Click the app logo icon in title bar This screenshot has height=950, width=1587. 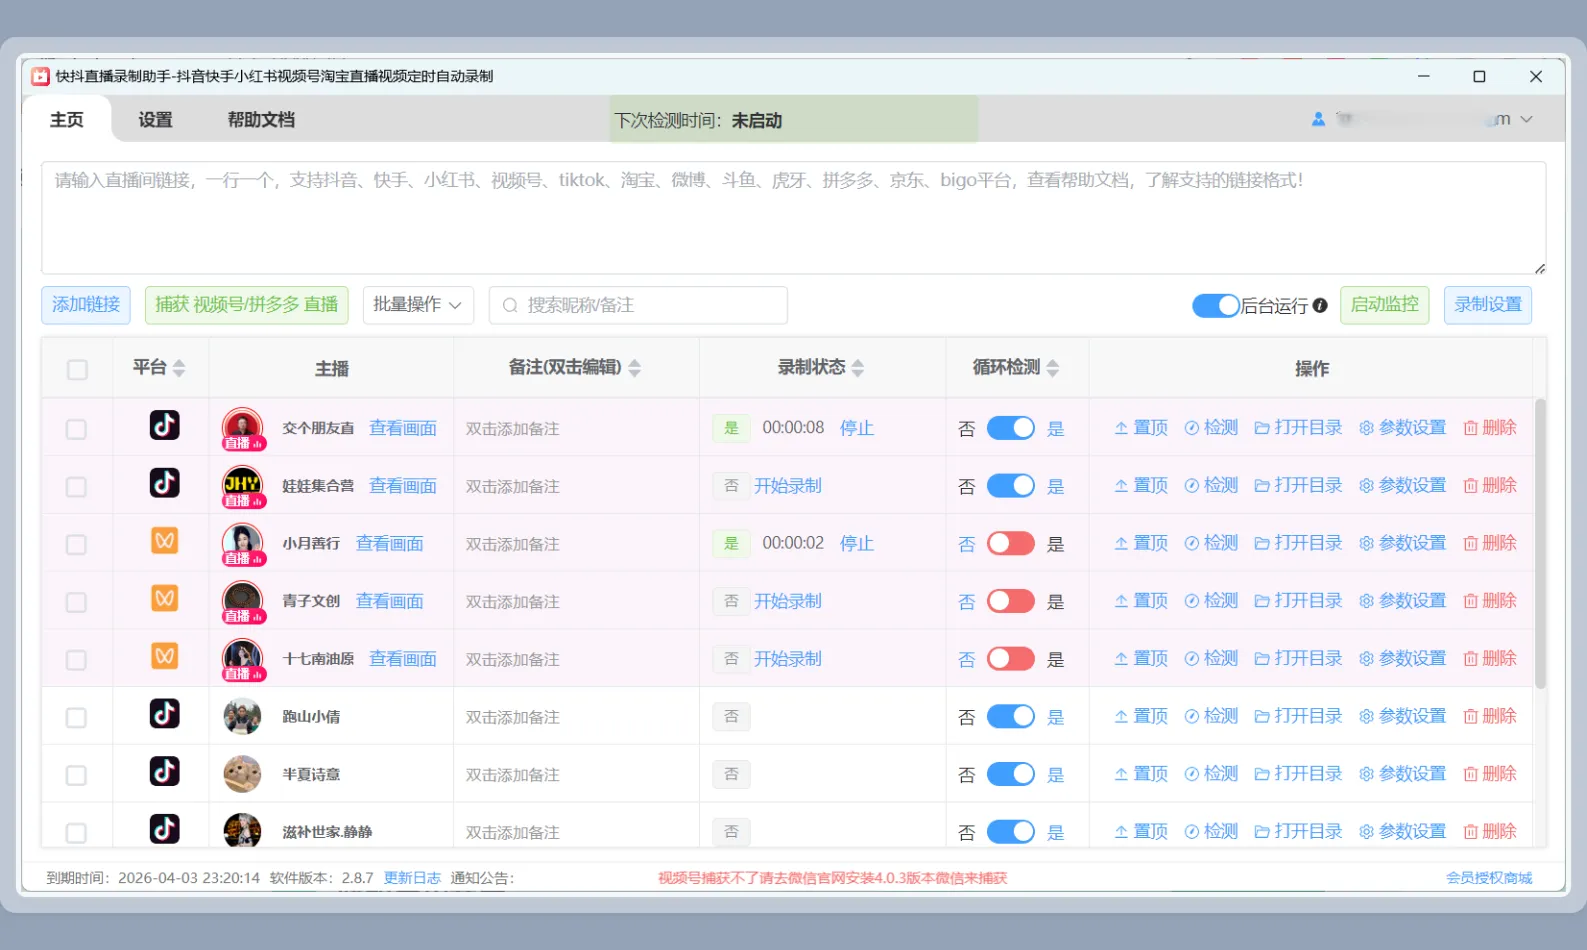(40, 76)
